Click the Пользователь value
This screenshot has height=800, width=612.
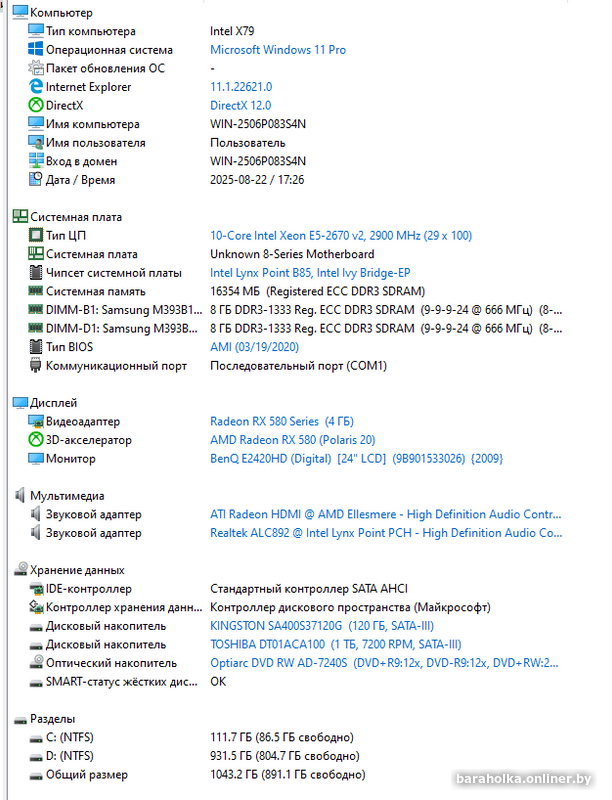[x=248, y=143]
